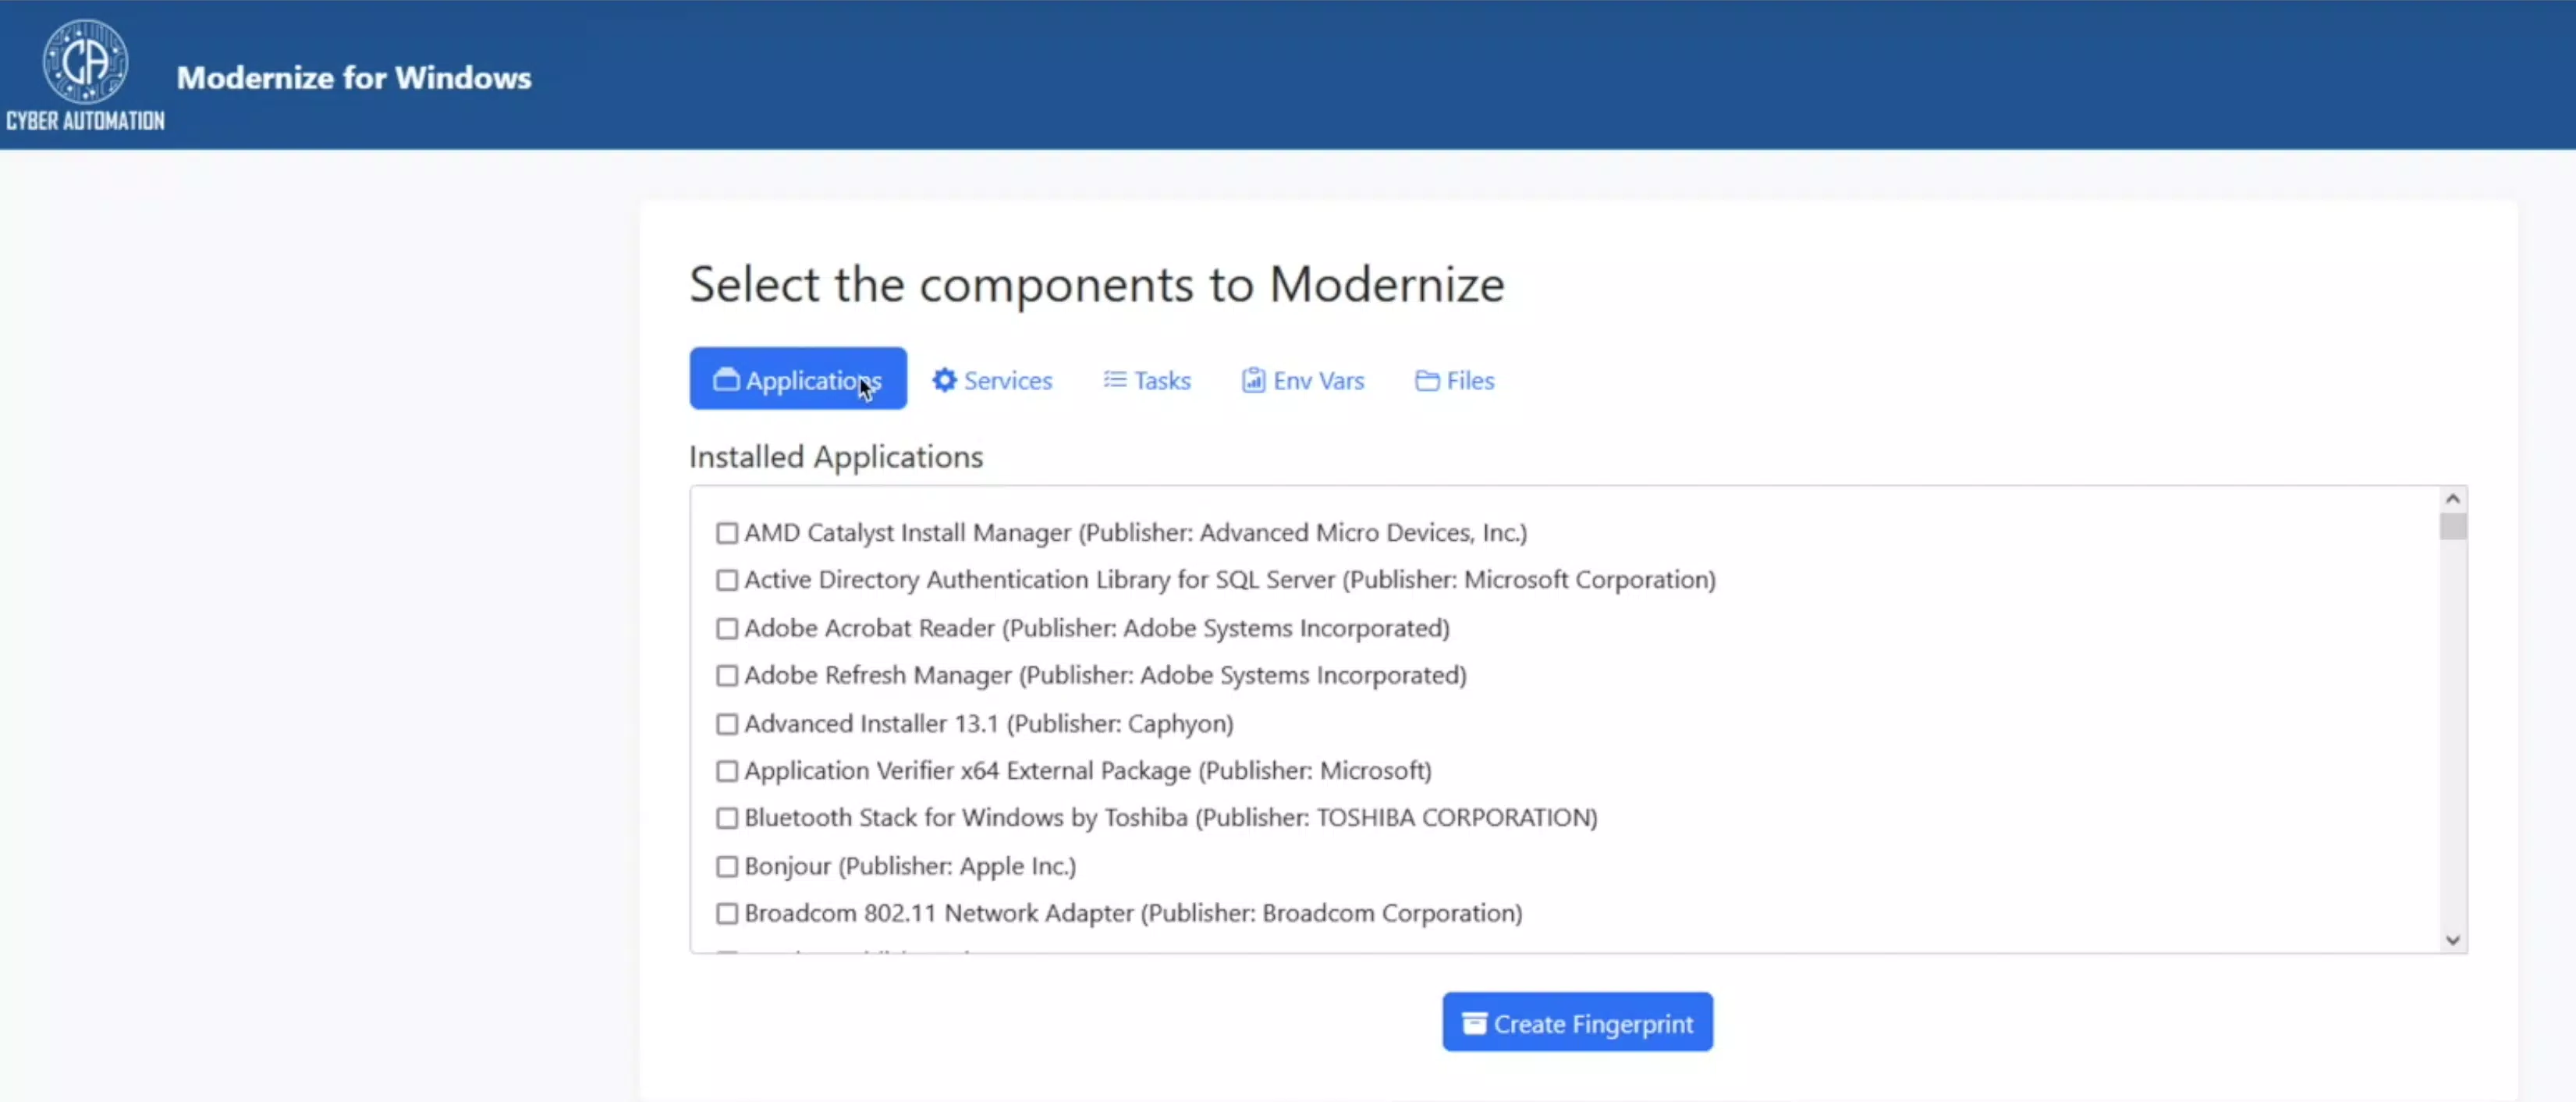Viewport: 2576px width, 1102px height.
Task: Select Adobe Acrobat Reader checkbox
Action: pyautogui.click(x=727, y=628)
